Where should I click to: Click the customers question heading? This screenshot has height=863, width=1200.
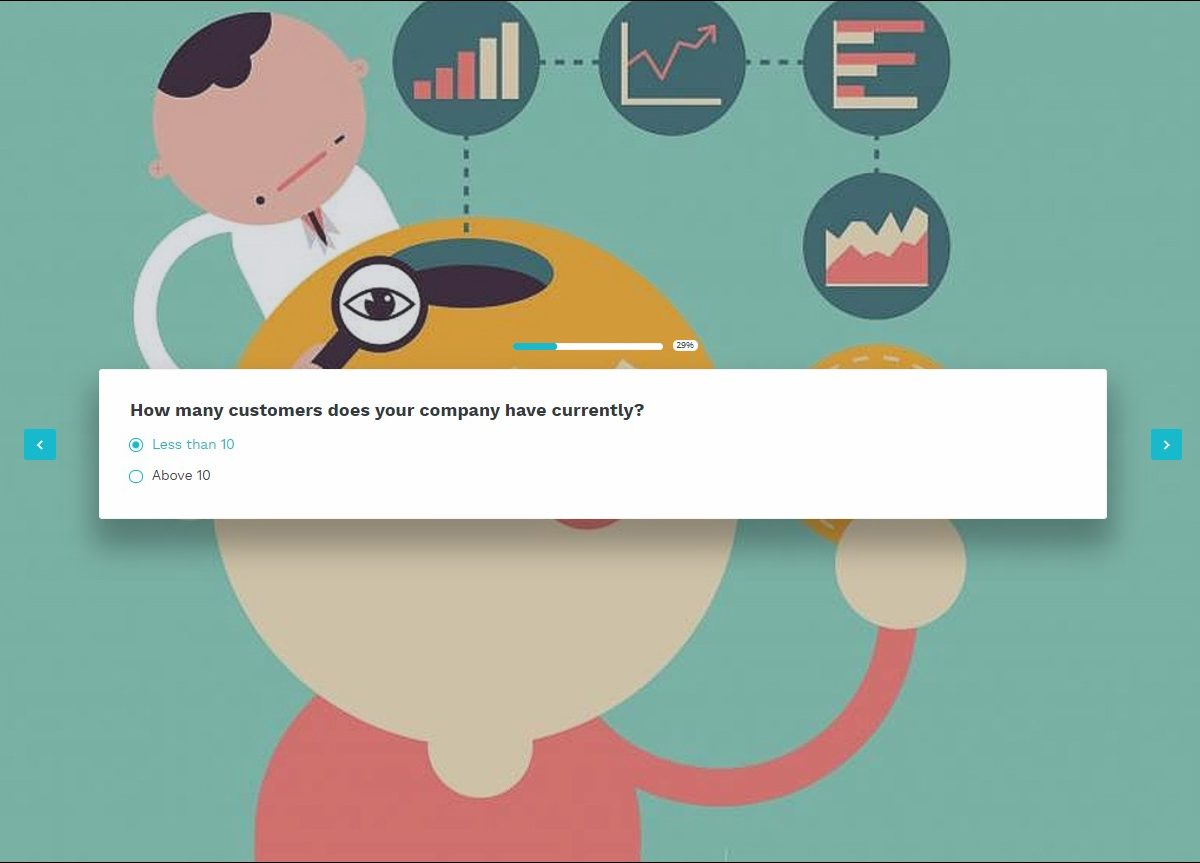tap(387, 410)
